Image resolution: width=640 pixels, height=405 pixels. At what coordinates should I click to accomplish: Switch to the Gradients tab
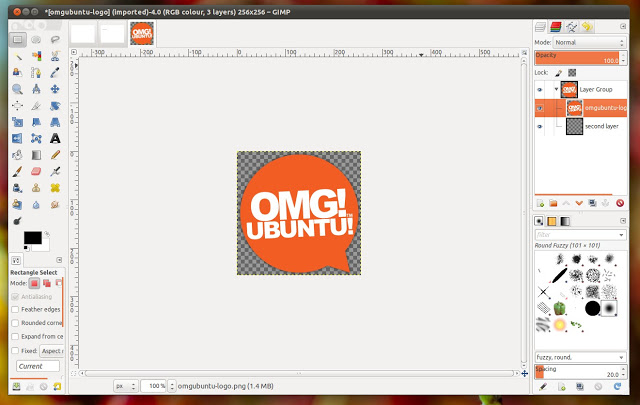point(565,221)
